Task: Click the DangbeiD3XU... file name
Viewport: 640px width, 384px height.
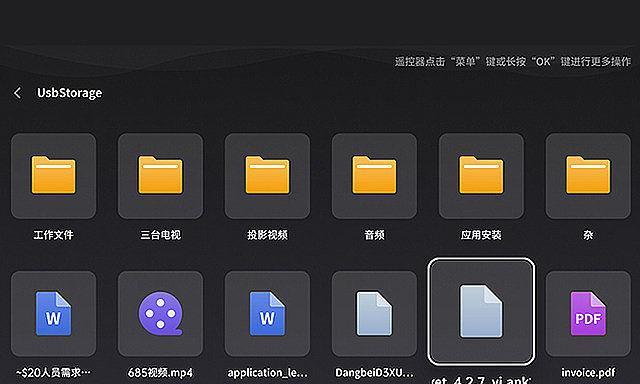Action: click(374, 373)
